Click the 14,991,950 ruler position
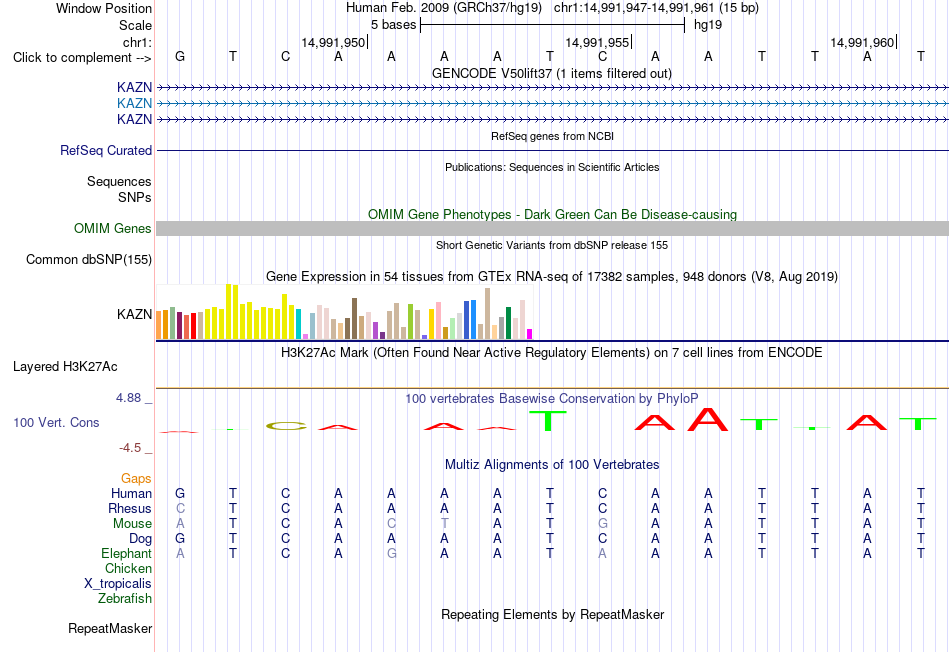Image resolution: width=950 pixels, height=652 pixels. [333, 42]
